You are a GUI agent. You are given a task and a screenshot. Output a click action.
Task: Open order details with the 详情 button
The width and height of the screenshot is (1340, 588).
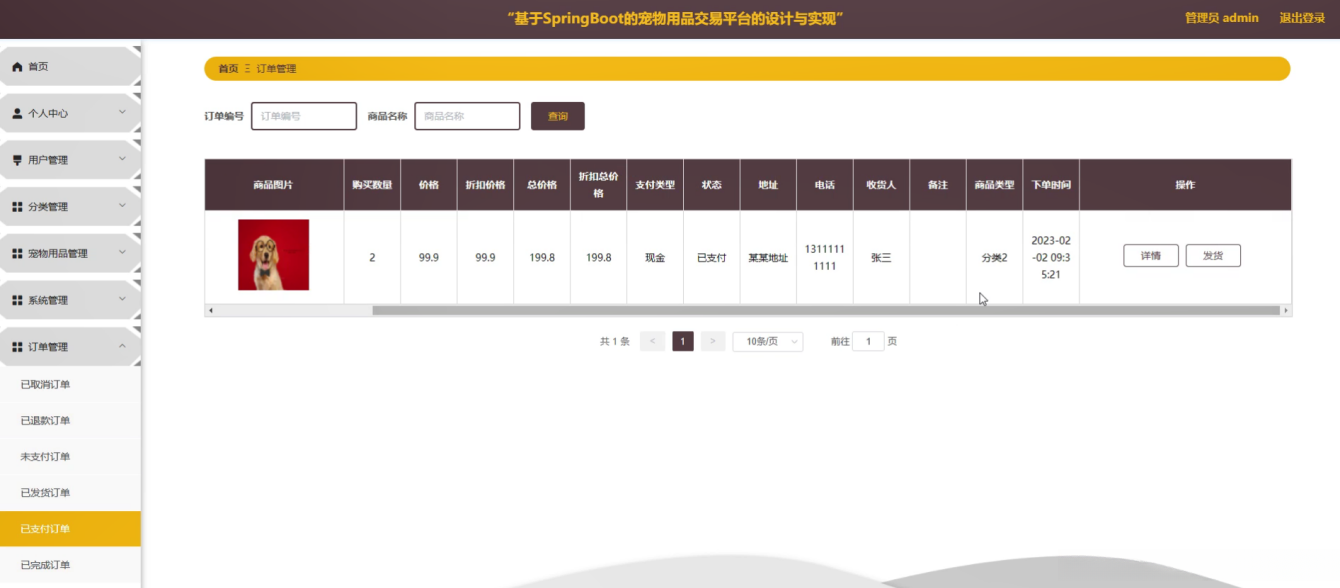point(1150,255)
